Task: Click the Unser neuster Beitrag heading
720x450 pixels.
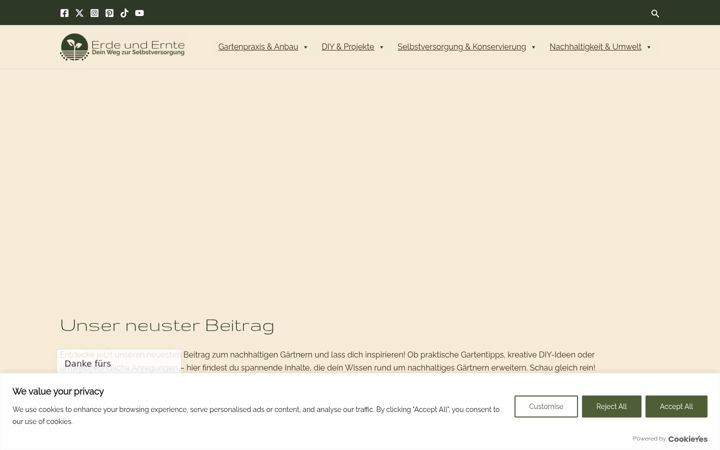Action: tap(167, 325)
